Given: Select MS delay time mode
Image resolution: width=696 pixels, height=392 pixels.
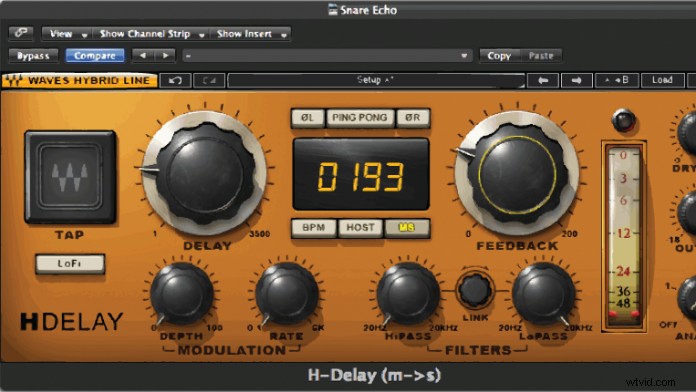Looking at the screenshot, I should click(407, 228).
